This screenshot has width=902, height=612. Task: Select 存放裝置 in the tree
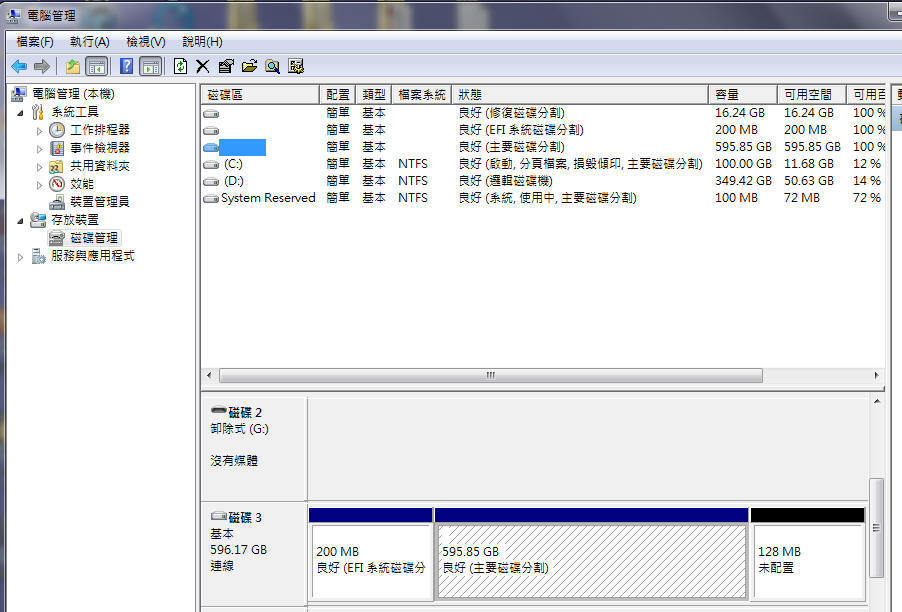tap(75, 220)
